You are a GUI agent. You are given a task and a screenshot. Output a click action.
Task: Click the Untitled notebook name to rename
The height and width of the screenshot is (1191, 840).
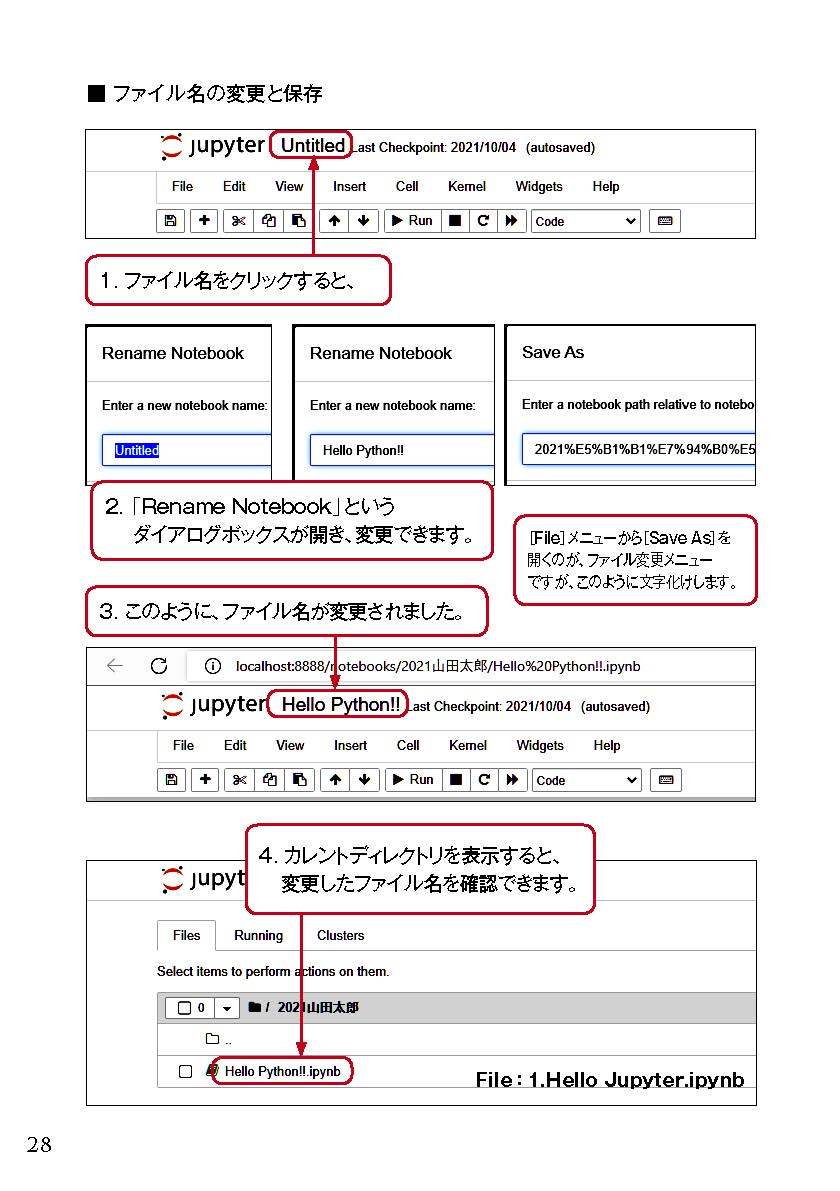coord(312,146)
